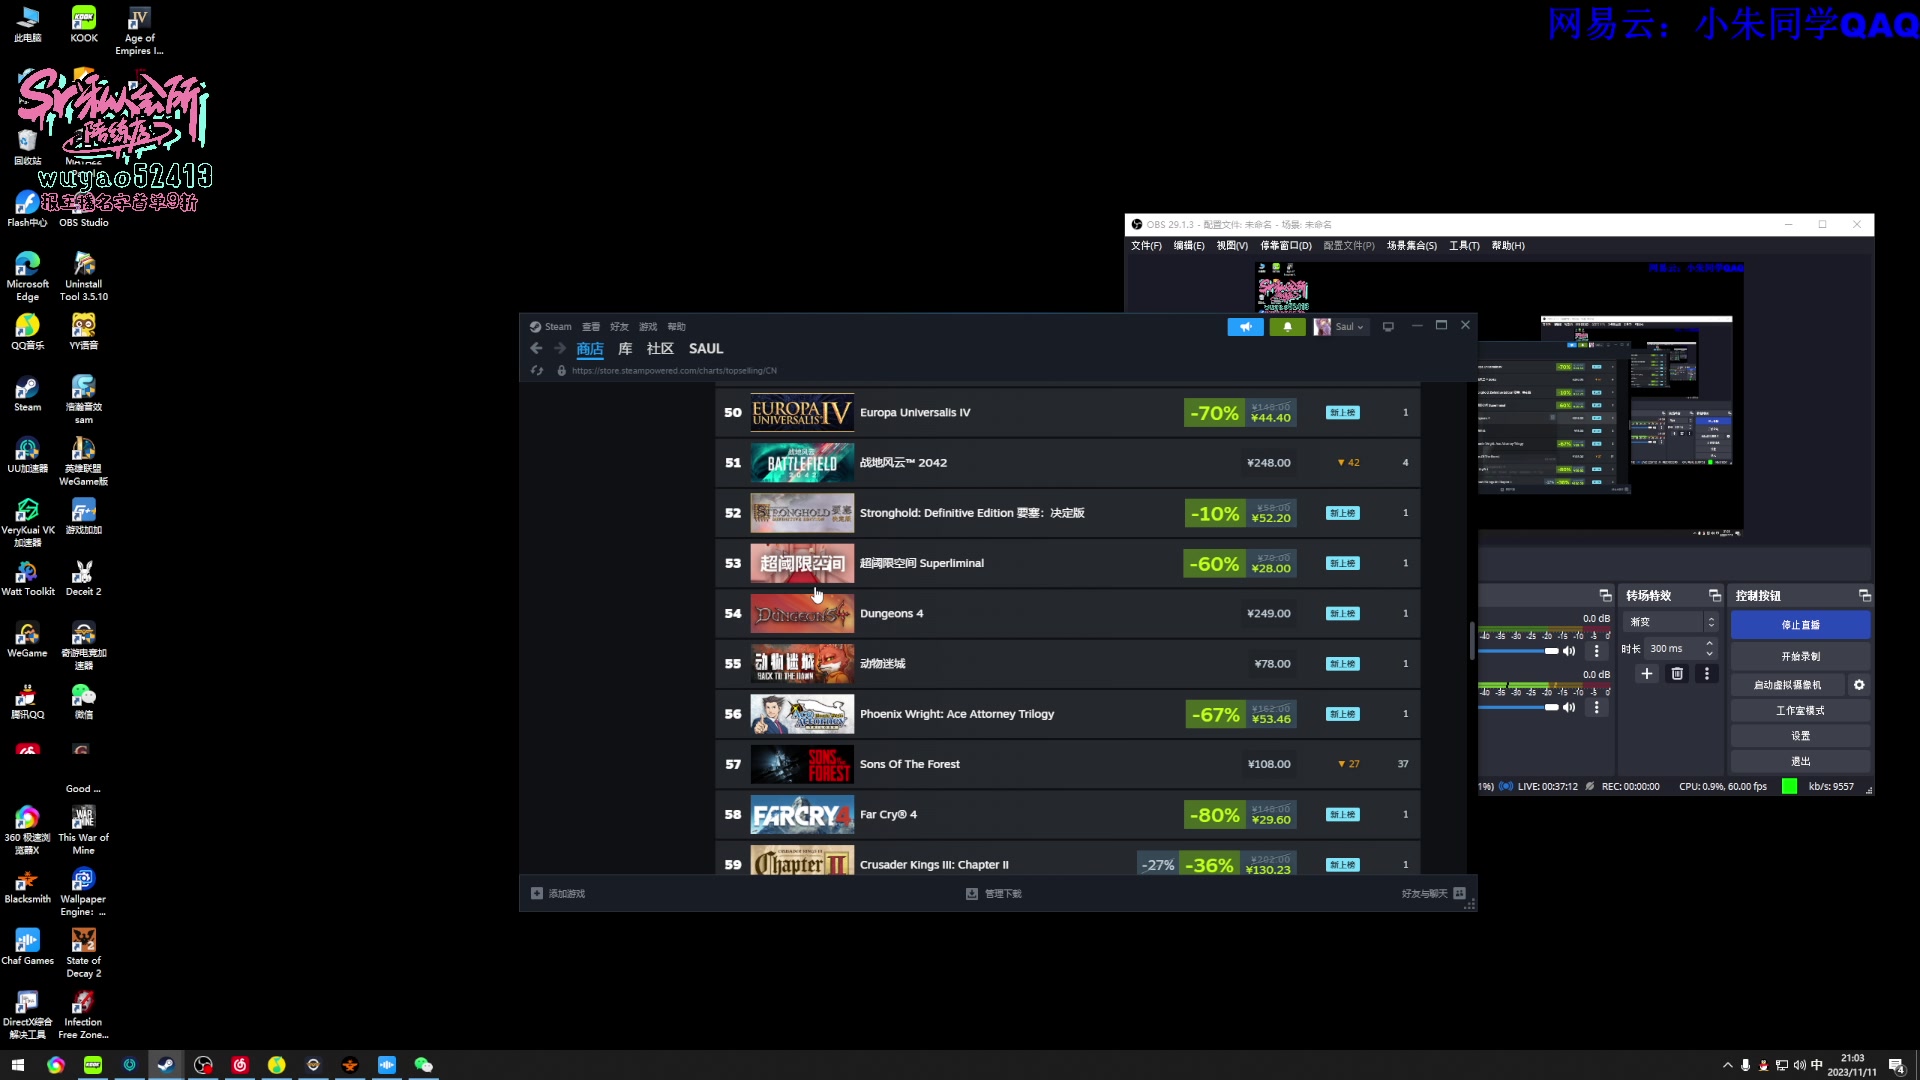This screenshot has width=1920, height=1080.
Task: Click the Battlefield 2042 thumbnail
Action: [802, 462]
